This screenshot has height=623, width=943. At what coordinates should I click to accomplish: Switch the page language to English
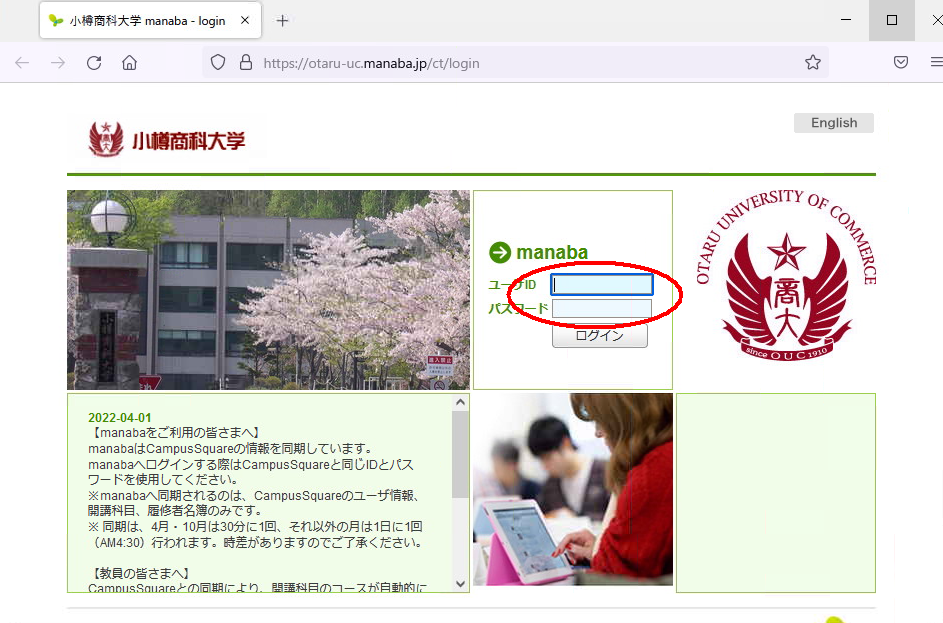pyautogui.click(x=833, y=123)
